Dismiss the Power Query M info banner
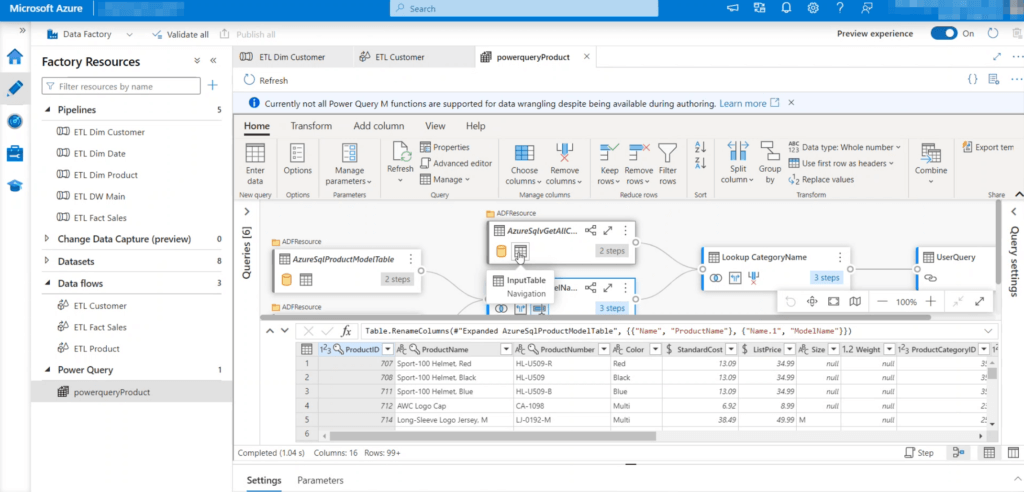Image resolution: width=1024 pixels, height=492 pixels. (791, 103)
